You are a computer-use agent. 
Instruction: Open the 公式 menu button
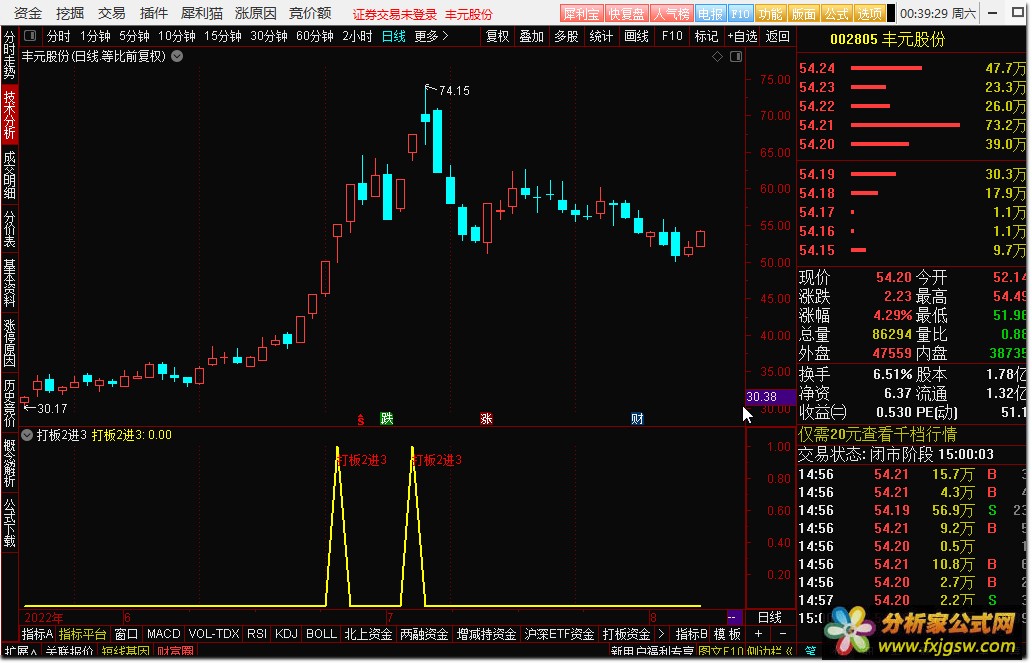837,14
